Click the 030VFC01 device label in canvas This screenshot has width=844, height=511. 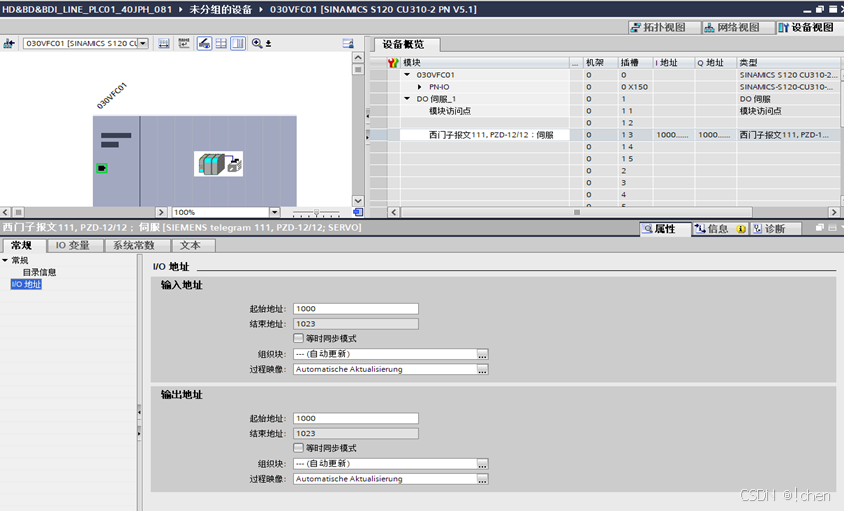tap(111, 96)
